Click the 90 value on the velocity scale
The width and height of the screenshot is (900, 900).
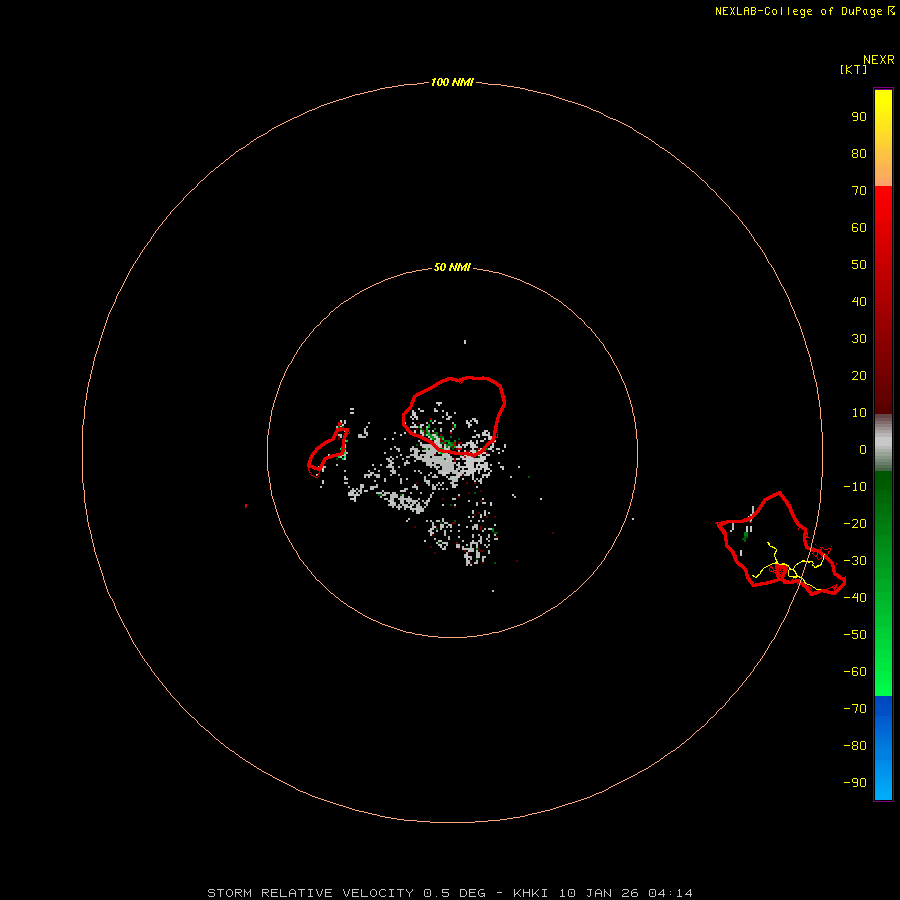click(x=859, y=117)
